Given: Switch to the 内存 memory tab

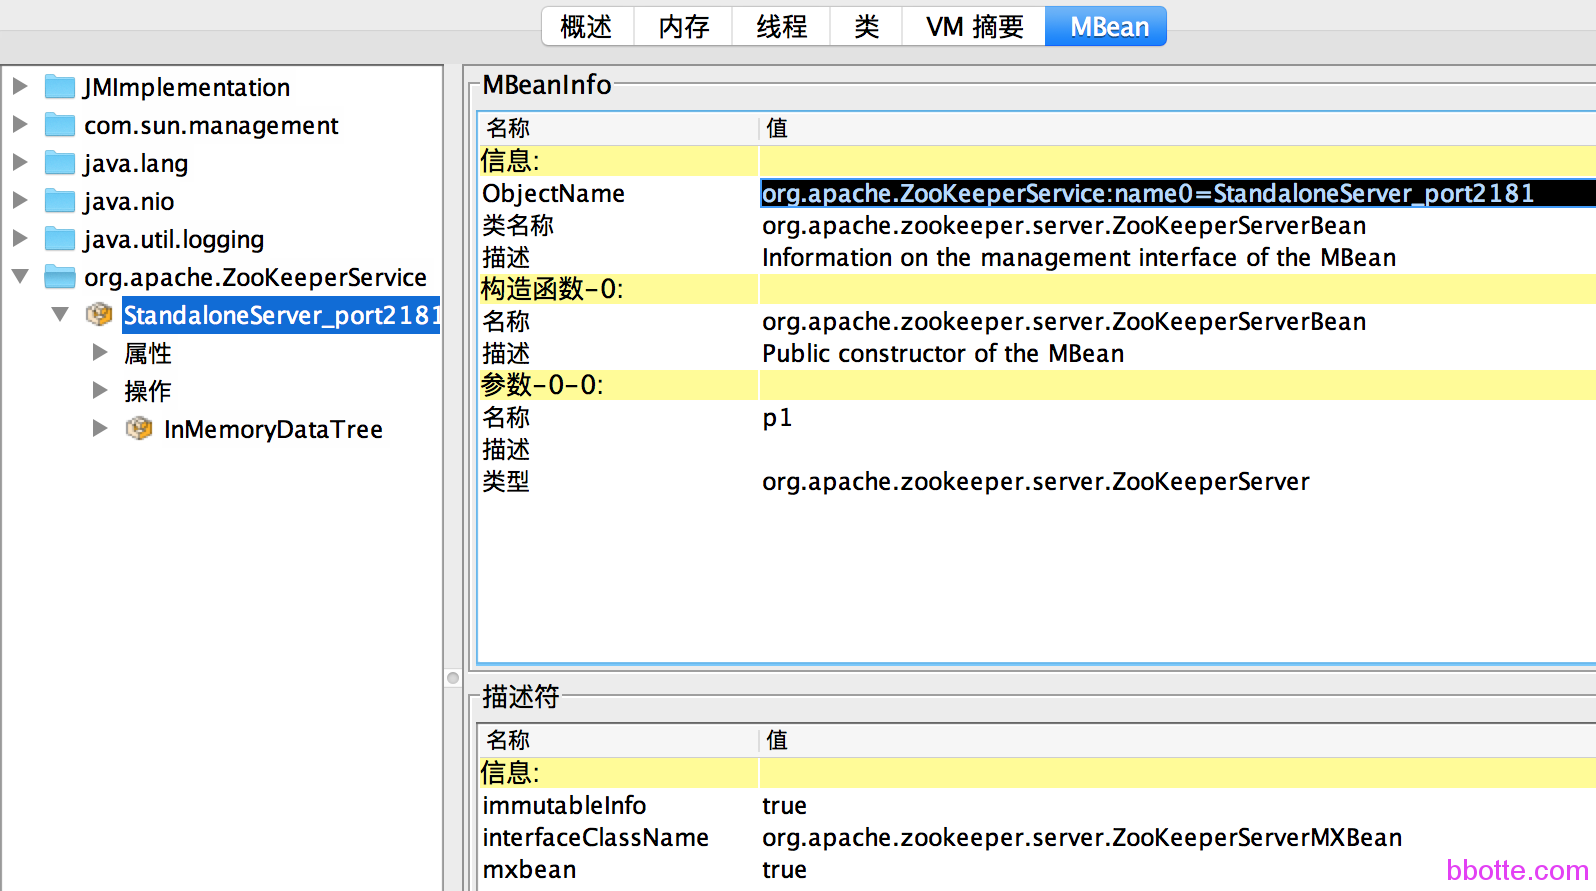Looking at the screenshot, I should click(683, 26).
